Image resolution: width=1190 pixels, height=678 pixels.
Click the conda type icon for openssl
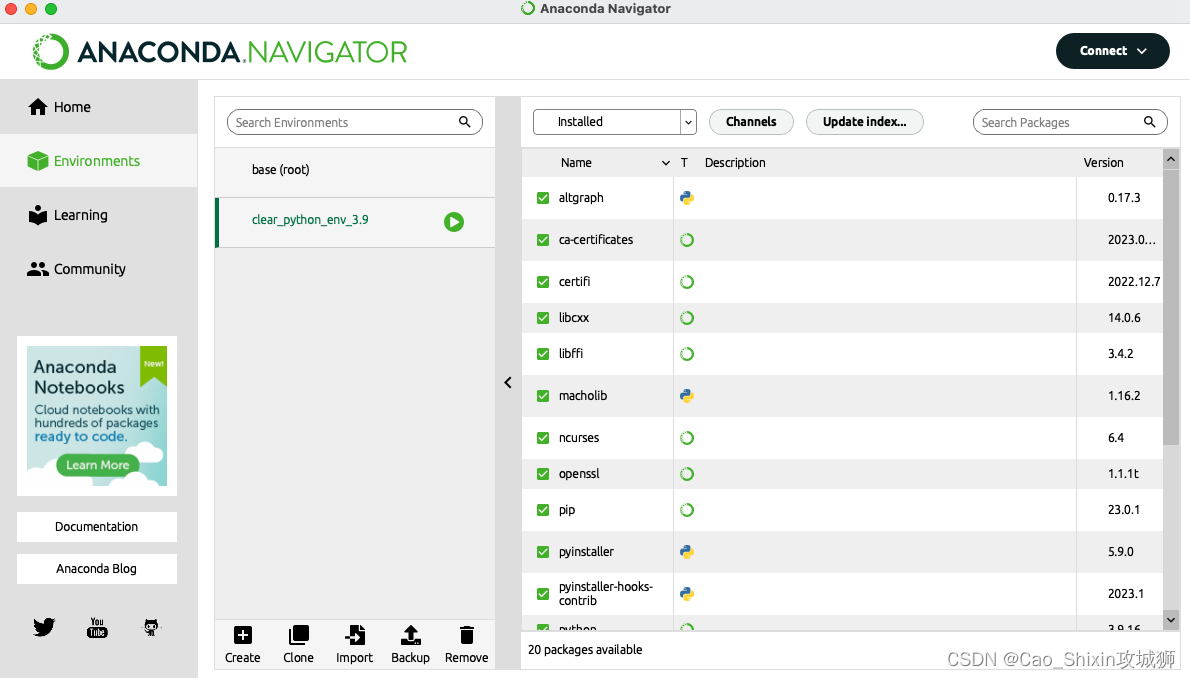click(687, 474)
